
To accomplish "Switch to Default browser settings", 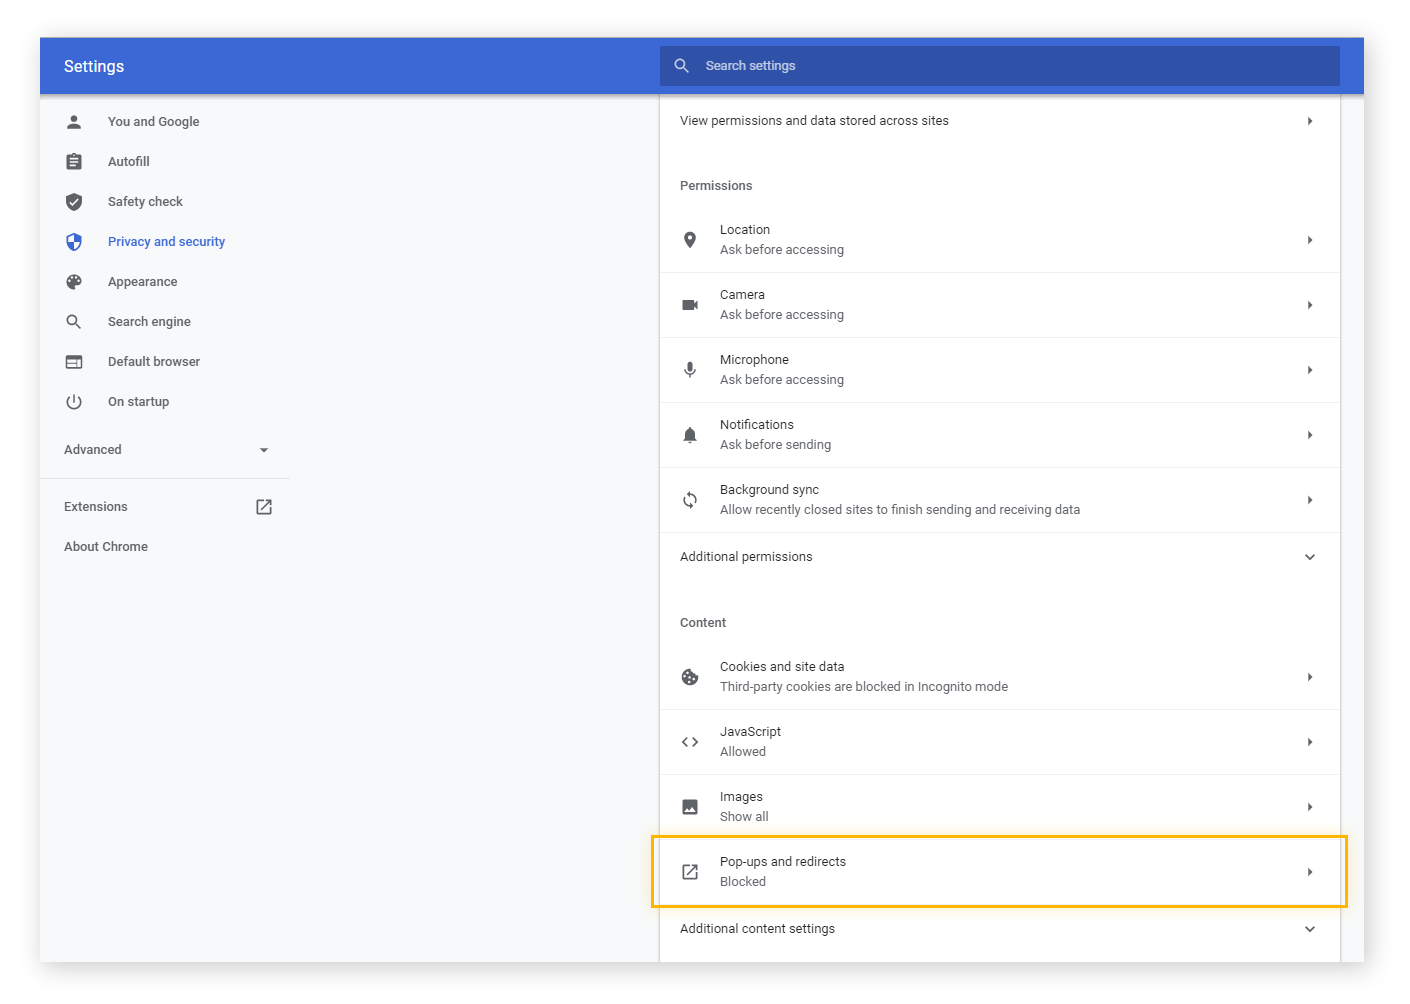I will (x=153, y=361).
